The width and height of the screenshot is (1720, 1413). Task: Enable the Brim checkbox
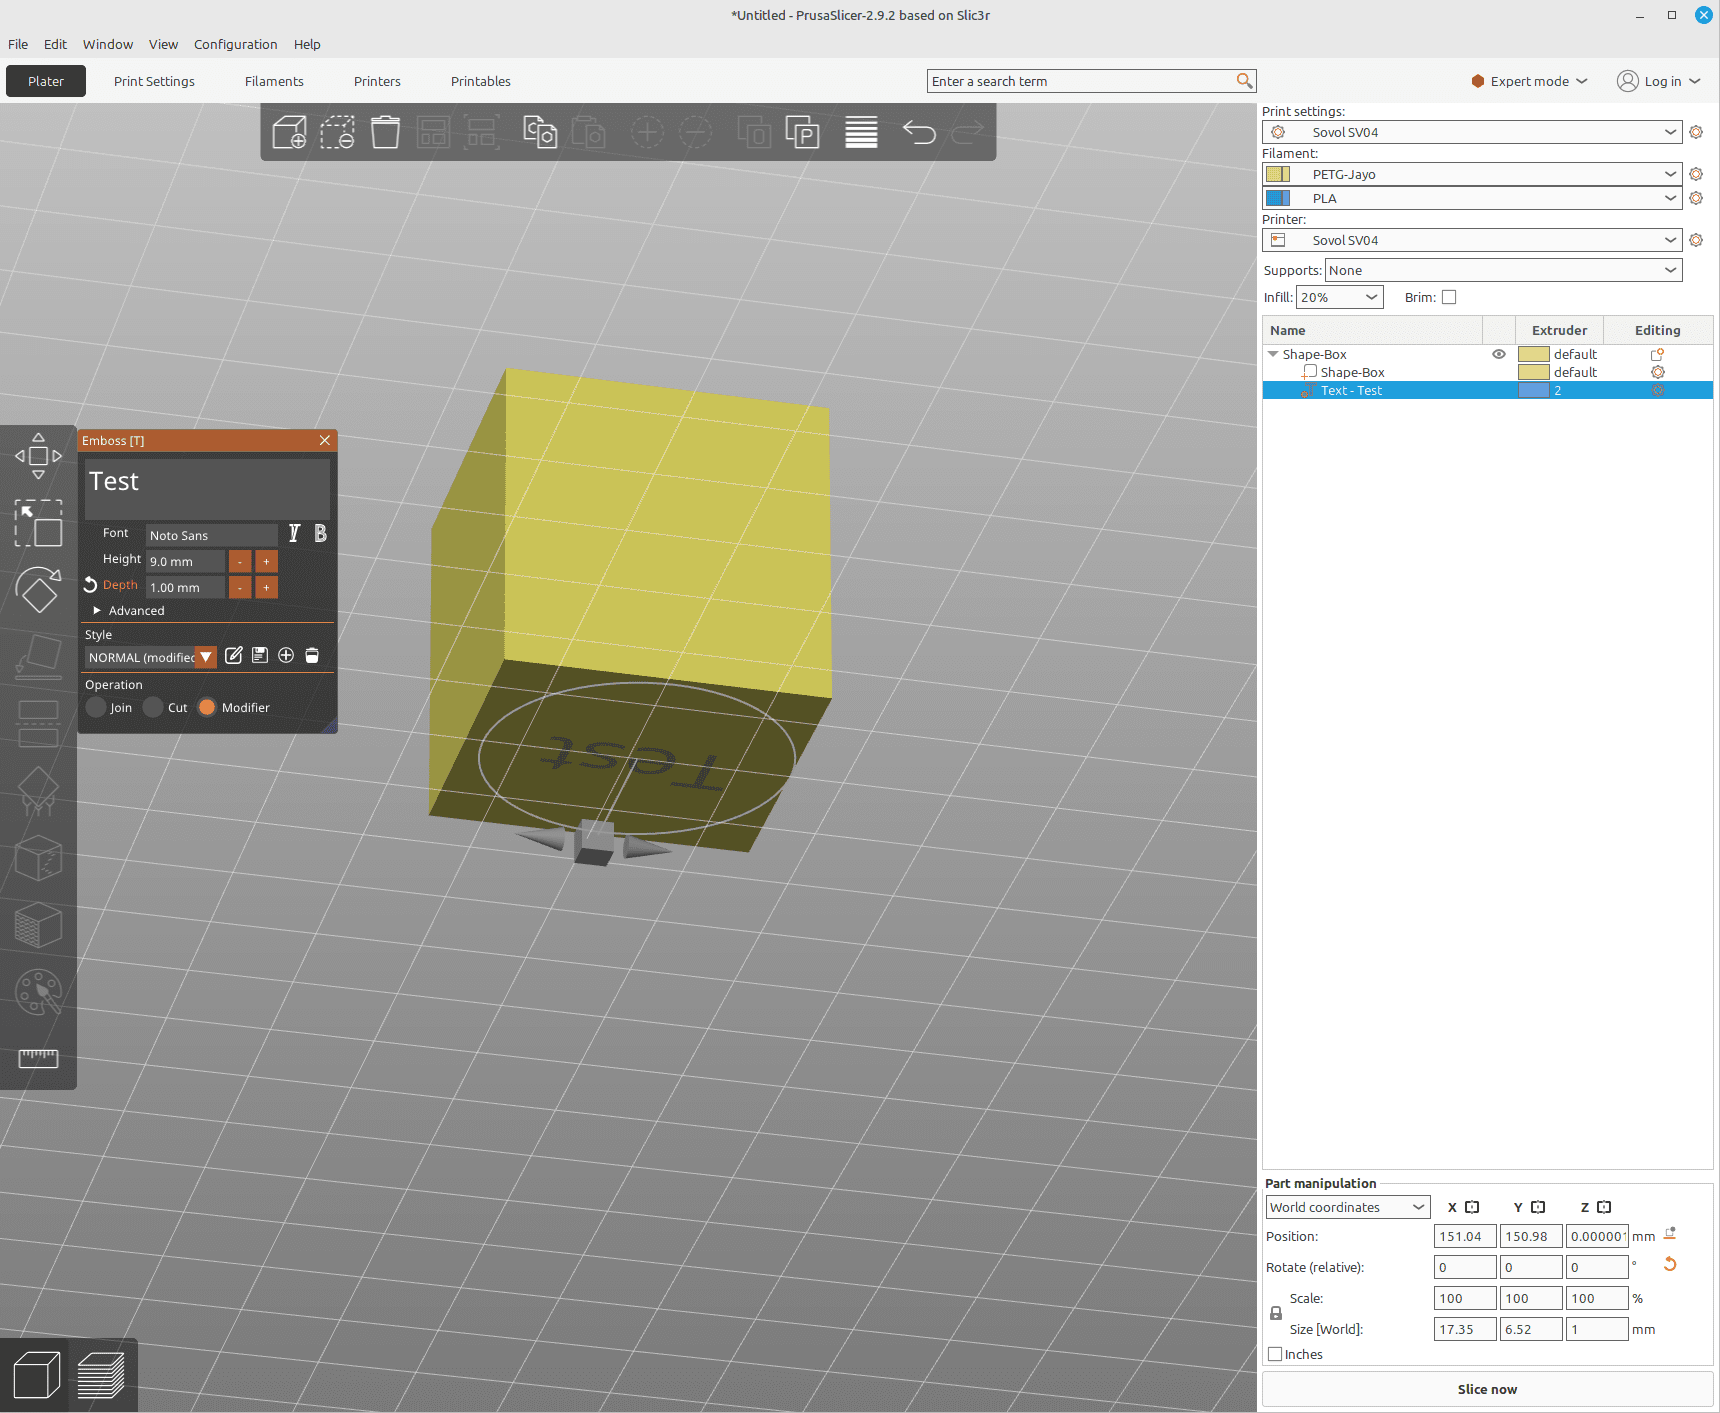pyautogui.click(x=1449, y=297)
